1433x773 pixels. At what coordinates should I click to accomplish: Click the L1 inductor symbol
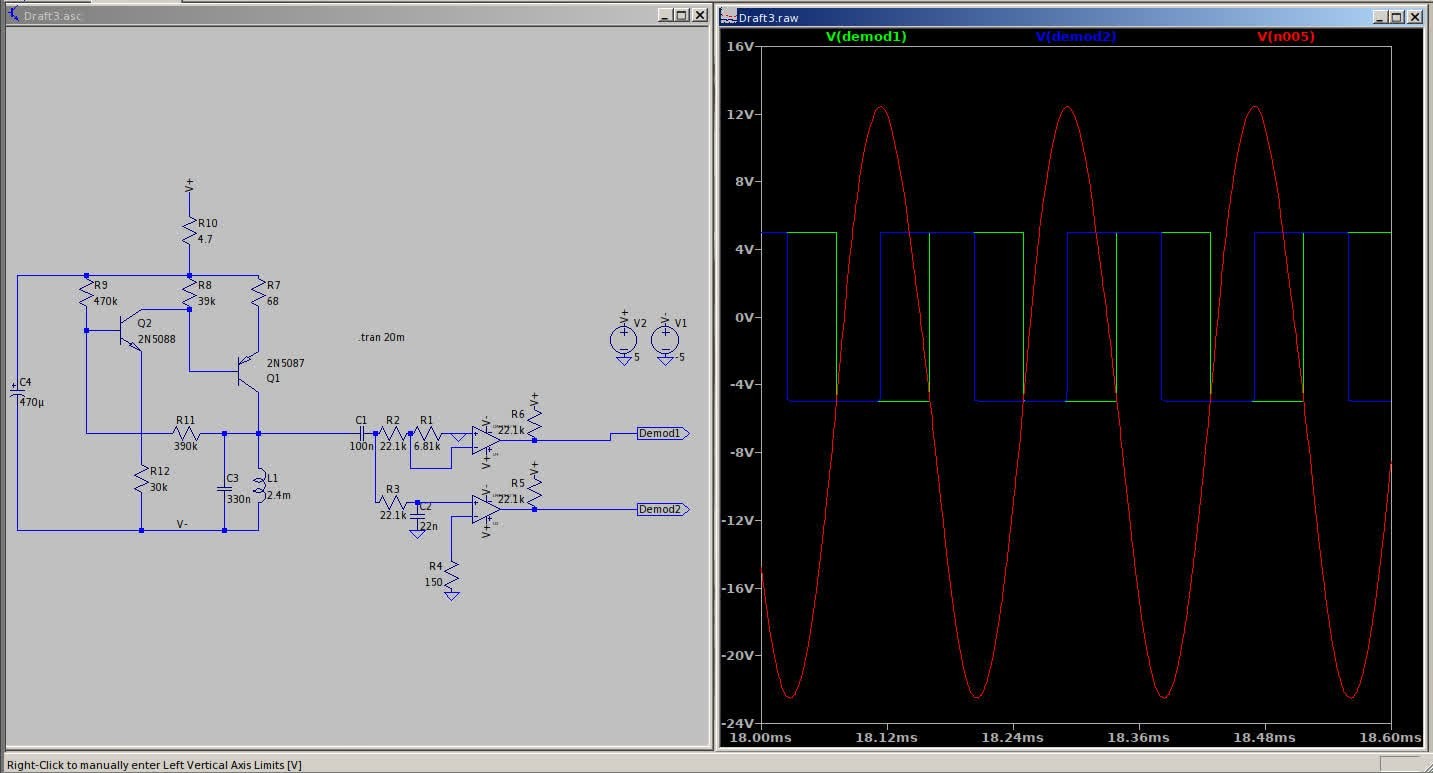[x=259, y=486]
